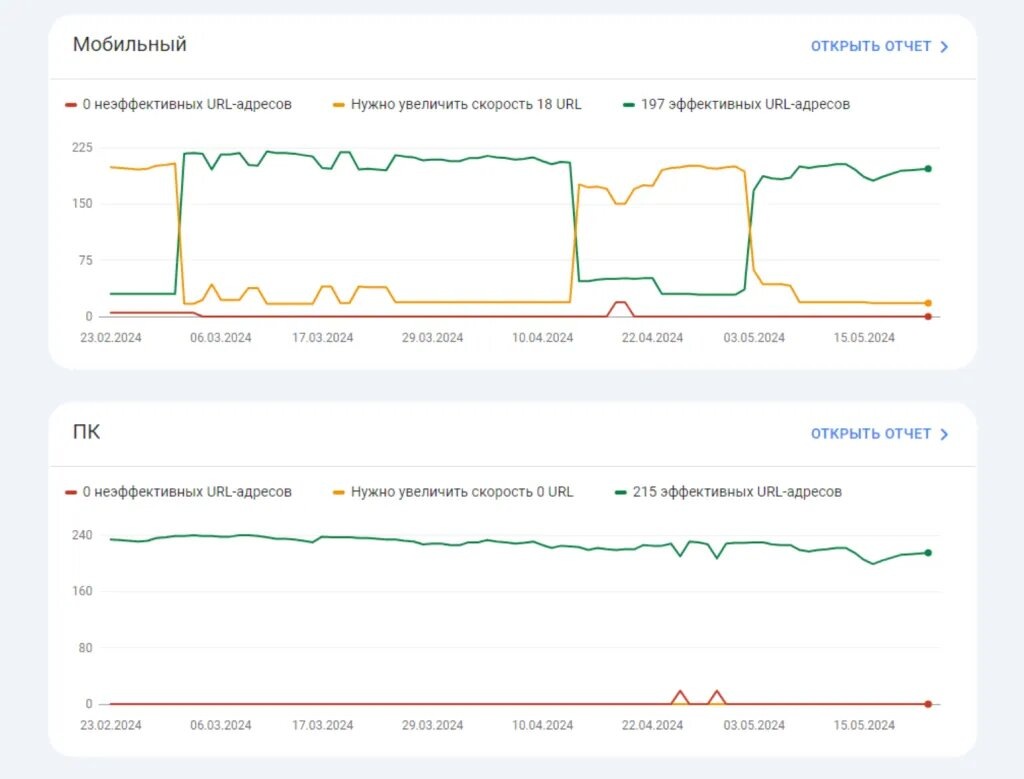Image resolution: width=1024 pixels, height=779 pixels.
Task: Click Y-axis value 225 on Мобильный chart
Action: (82, 148)
